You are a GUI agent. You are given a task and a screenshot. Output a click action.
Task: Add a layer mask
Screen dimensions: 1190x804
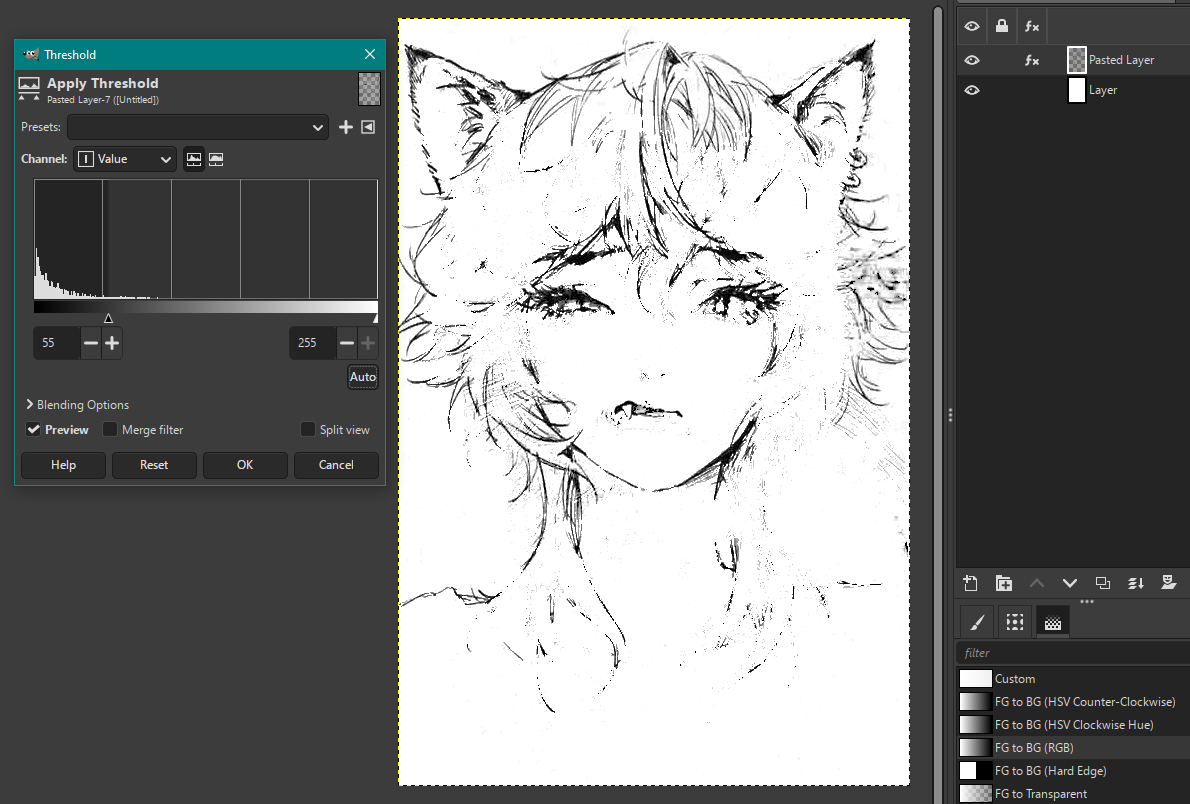click(x=1169, y=583)
